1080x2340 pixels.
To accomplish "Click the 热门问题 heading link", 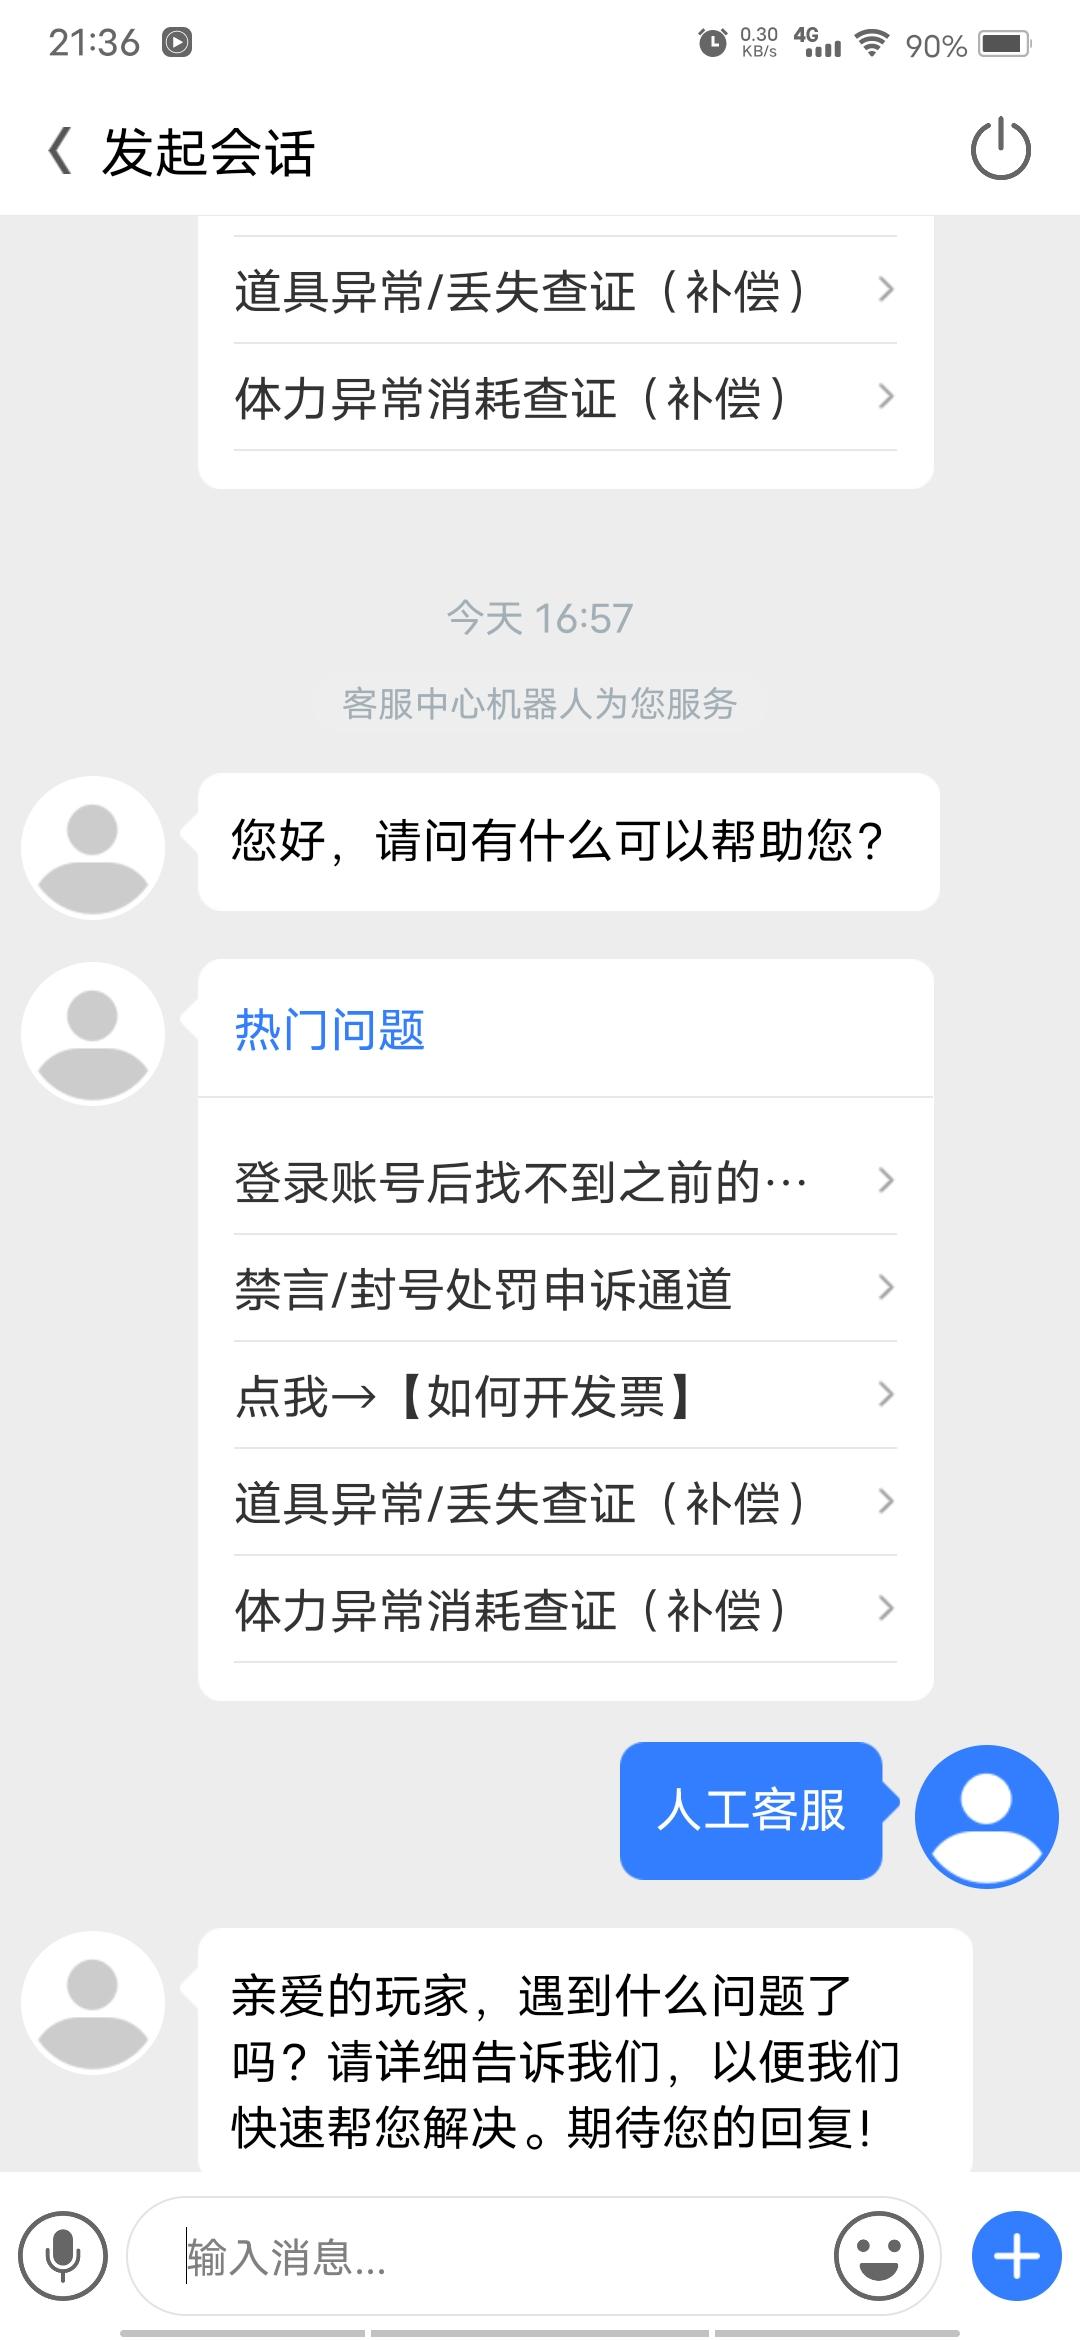I will click(330, 1030).
